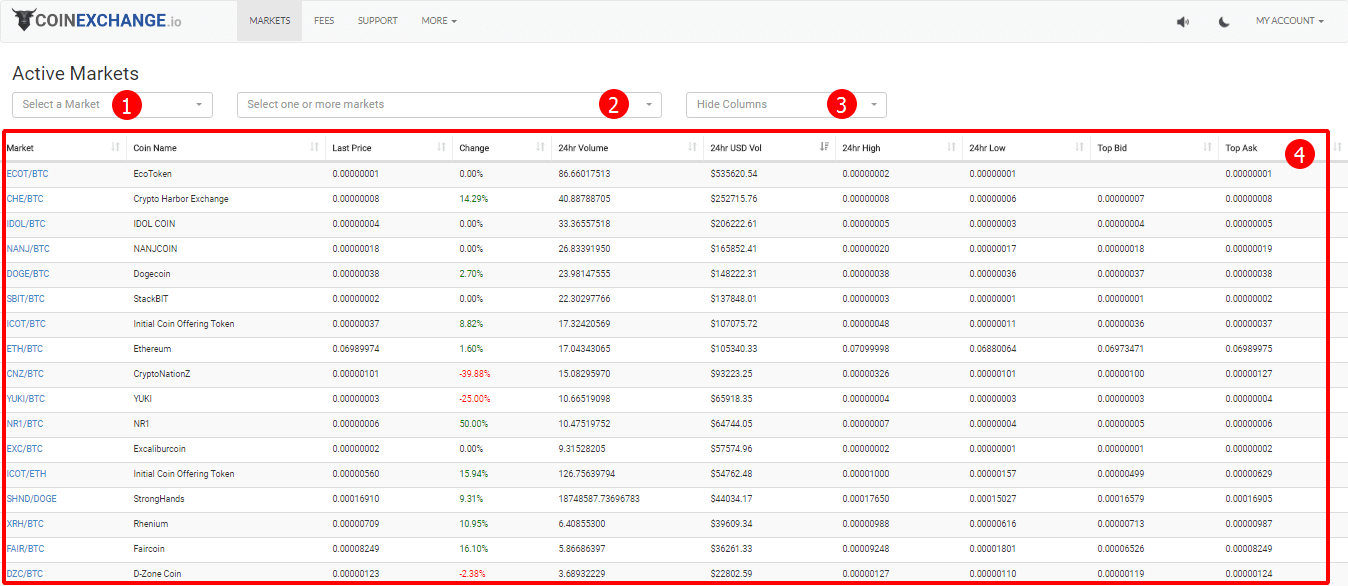Click the -39.88% change value
This screenshot has height=586, width=1348.
coord(475,374)
